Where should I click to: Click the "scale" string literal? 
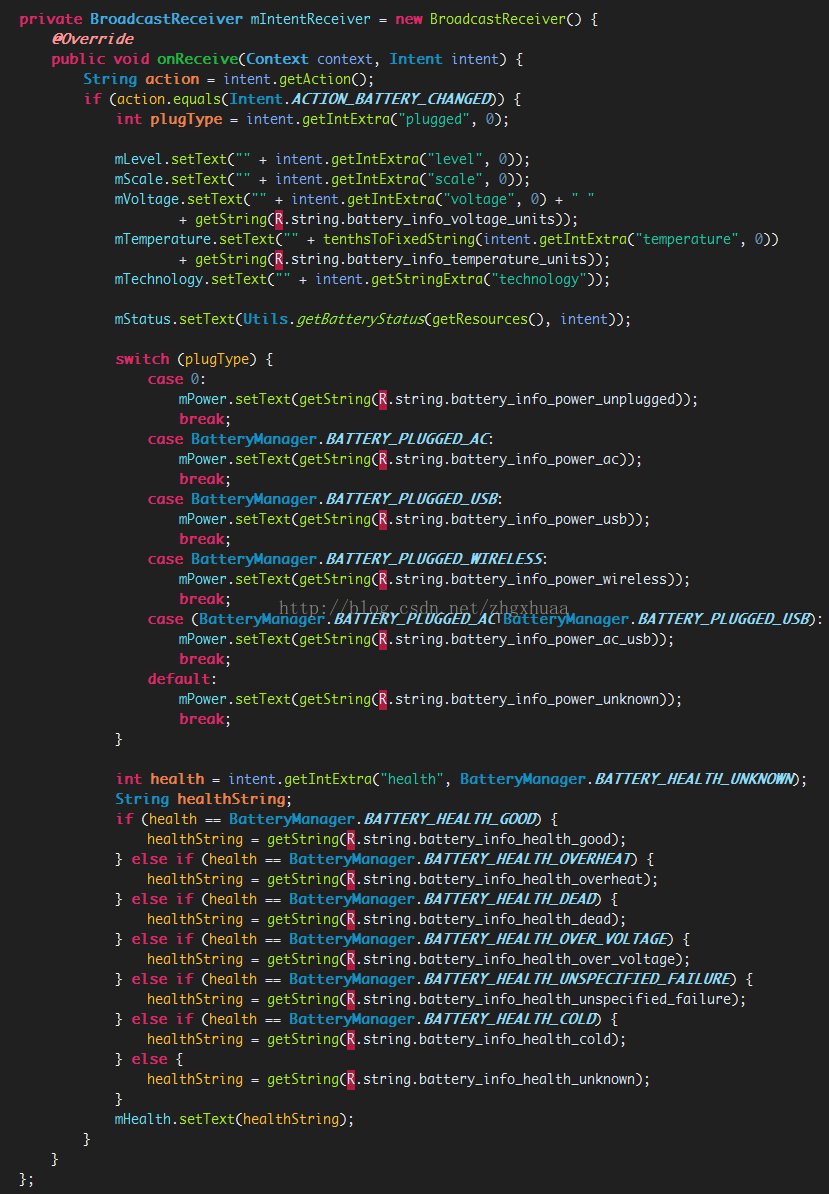(455, 179)
